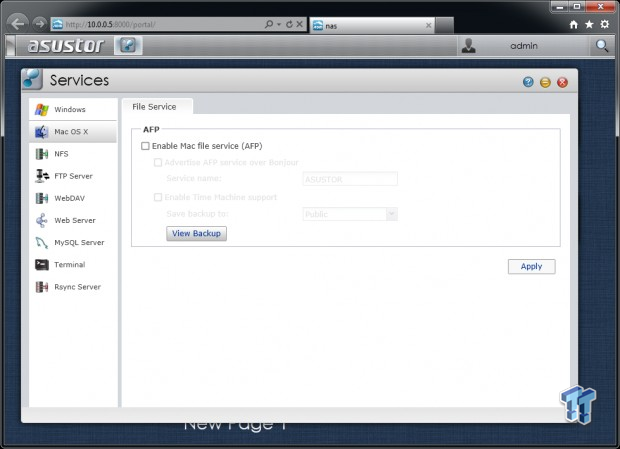This screenshot has height=449, width=620.
Task: Open help with the blue question icon
Action: 528,82
